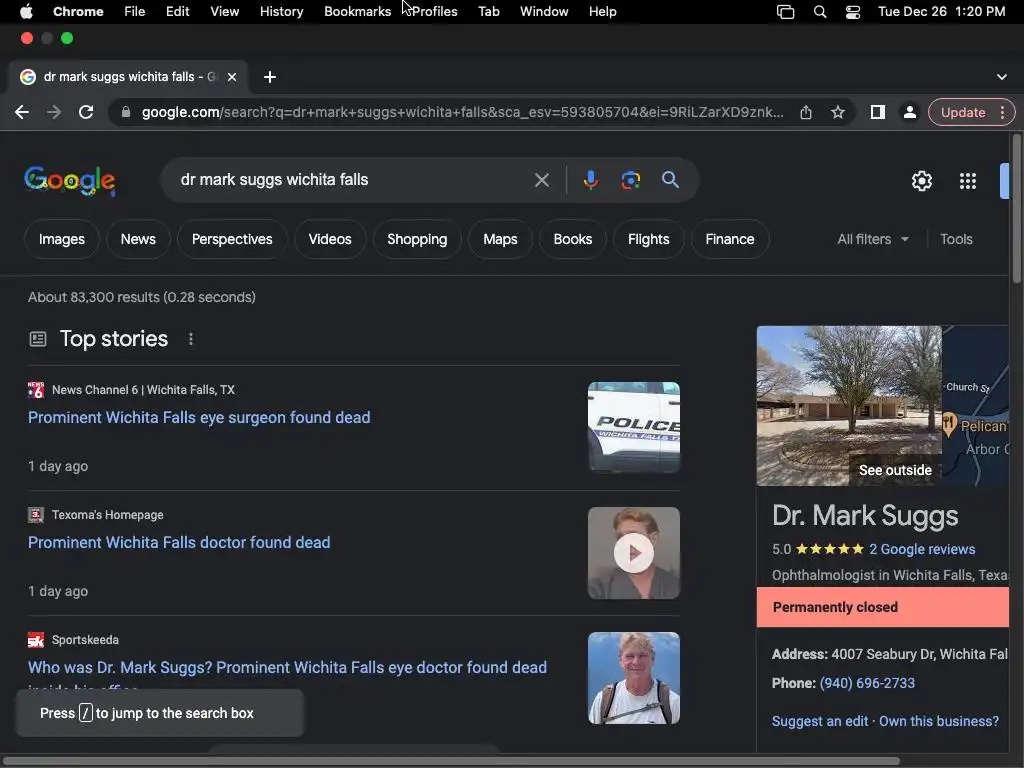Image resolution: width=1024 pixels, height=768 pixels.
Task: Open the View menu
Action: coord(224,12)
